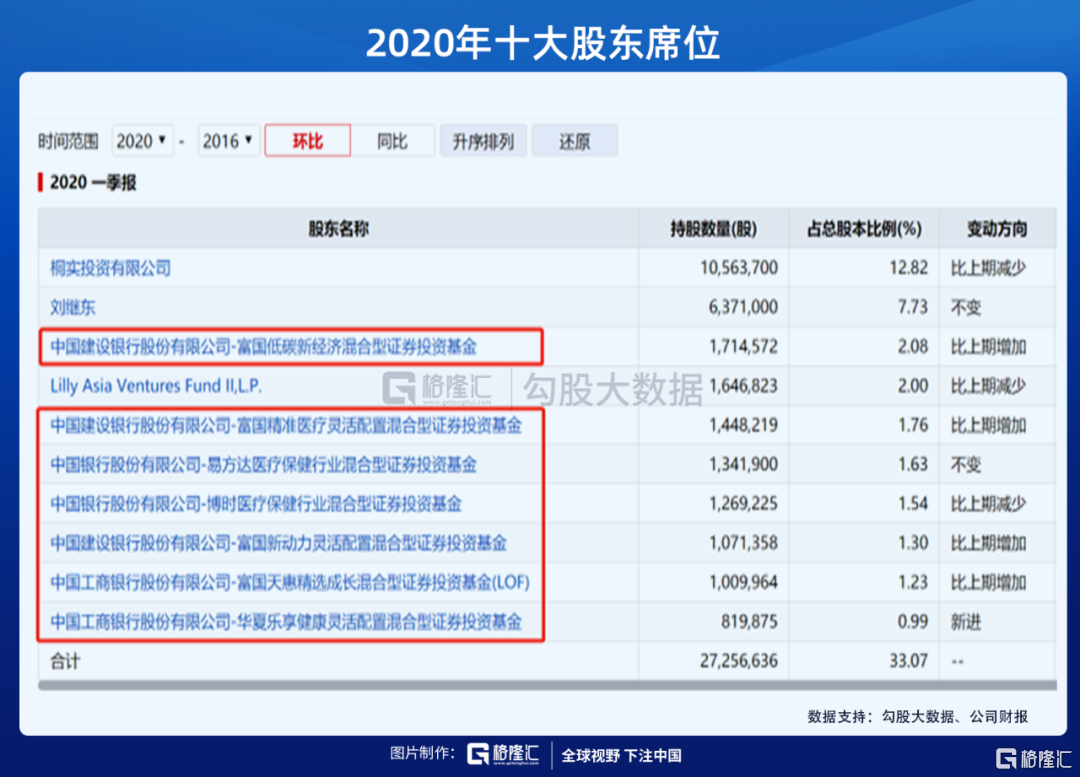Open the 2016 end-year dropdown
Viewport: 1080px width, 777px height.
[x=229, y=141]
